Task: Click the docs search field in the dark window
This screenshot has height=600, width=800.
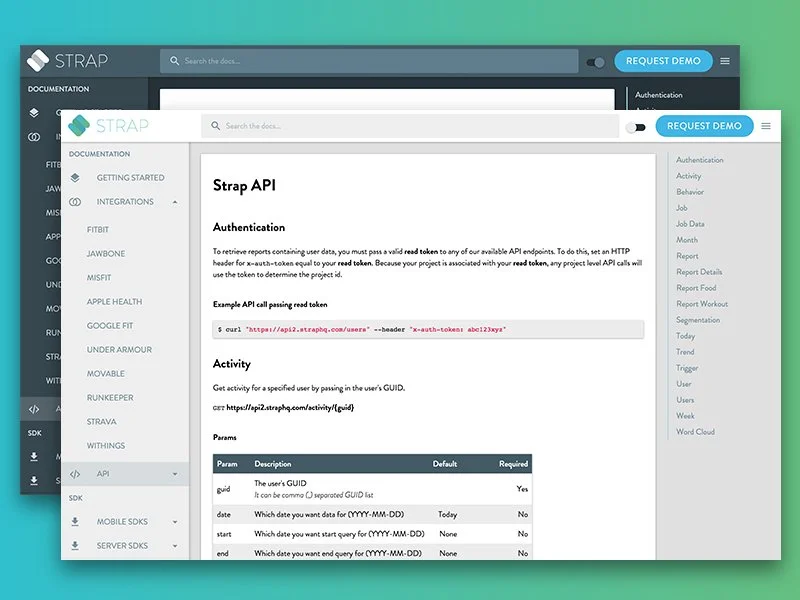Action: 369,61
